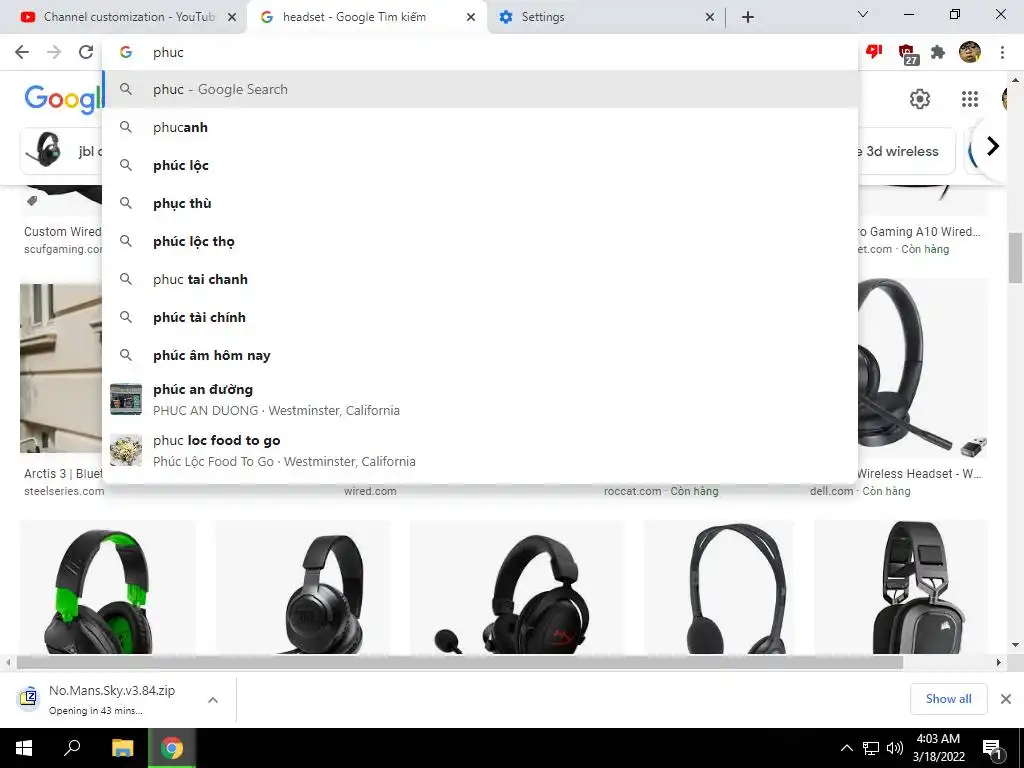Select the 'phúc tài chính' suggestion
This screenshot has height=768, width=1024.
(x=480, y=317)
